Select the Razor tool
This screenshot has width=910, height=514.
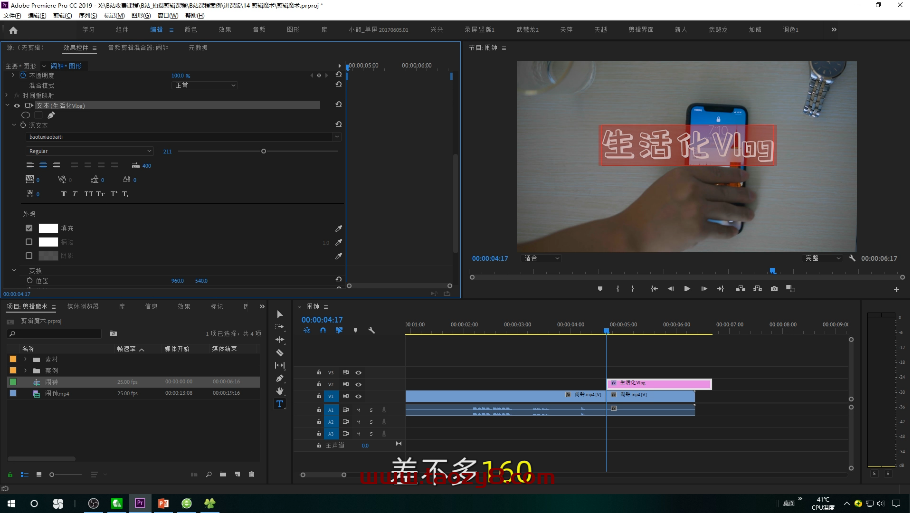tap(280, 352)
